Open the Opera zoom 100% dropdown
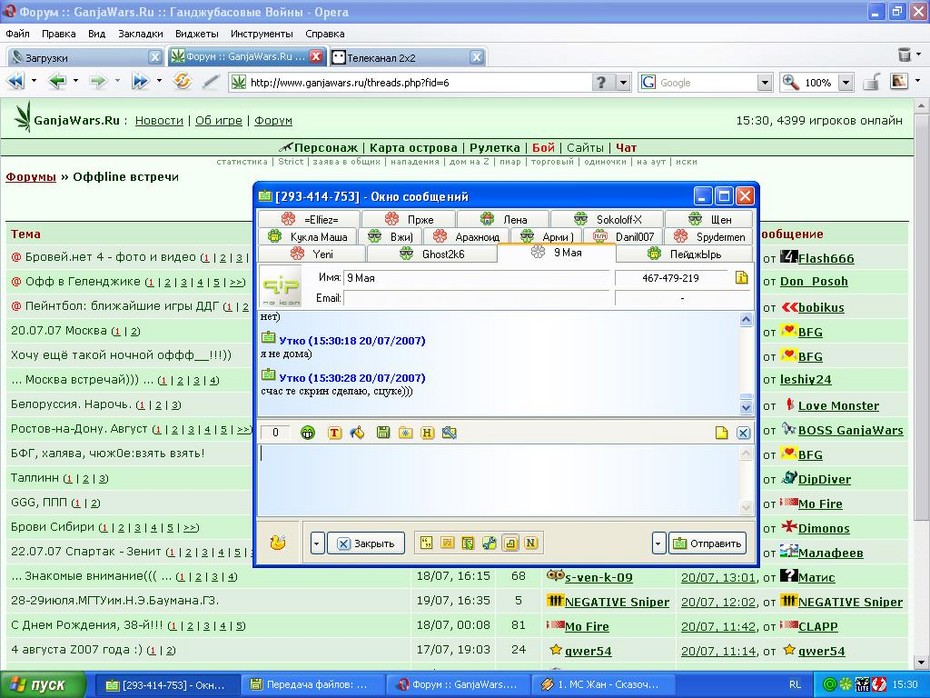 [846, 82]
